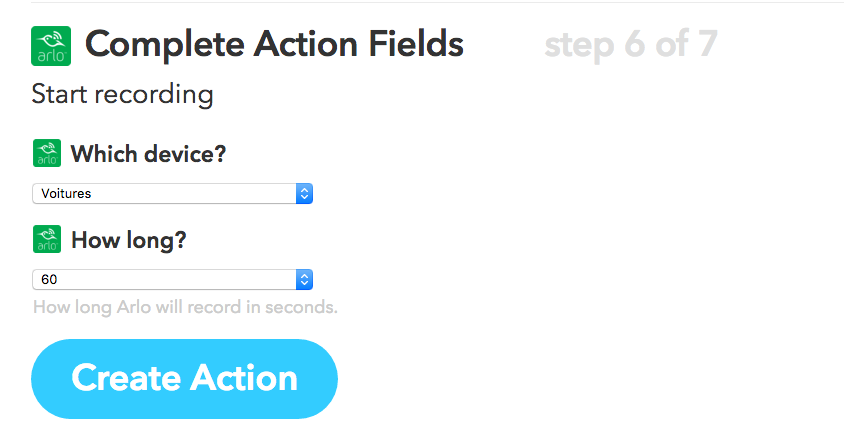This screenshot has height=434, width=844.
Task: Open the recording duration dropdown showing 60
Action: (x=172, y=279)
